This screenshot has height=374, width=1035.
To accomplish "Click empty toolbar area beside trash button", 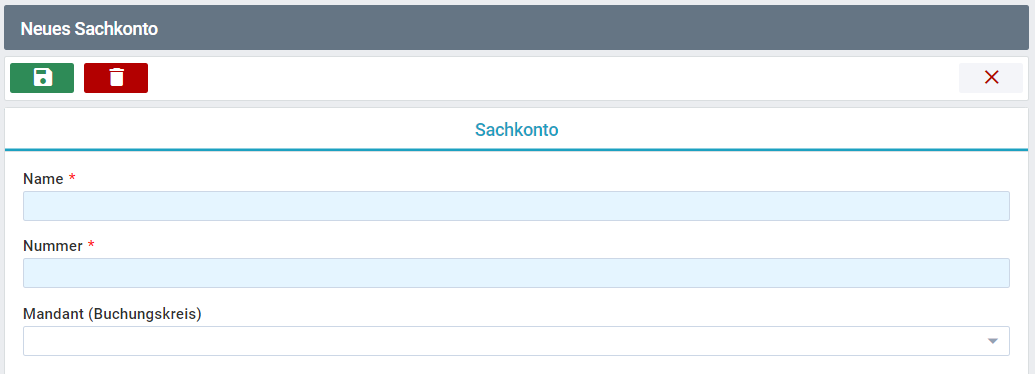I will pos(553,78).
